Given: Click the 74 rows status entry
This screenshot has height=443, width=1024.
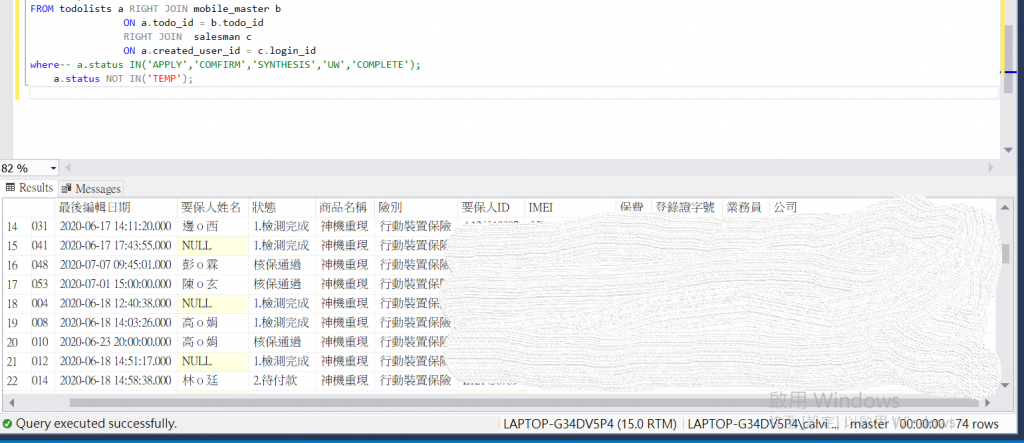Looking at the screenshot, I should click(x=977, y=424).
